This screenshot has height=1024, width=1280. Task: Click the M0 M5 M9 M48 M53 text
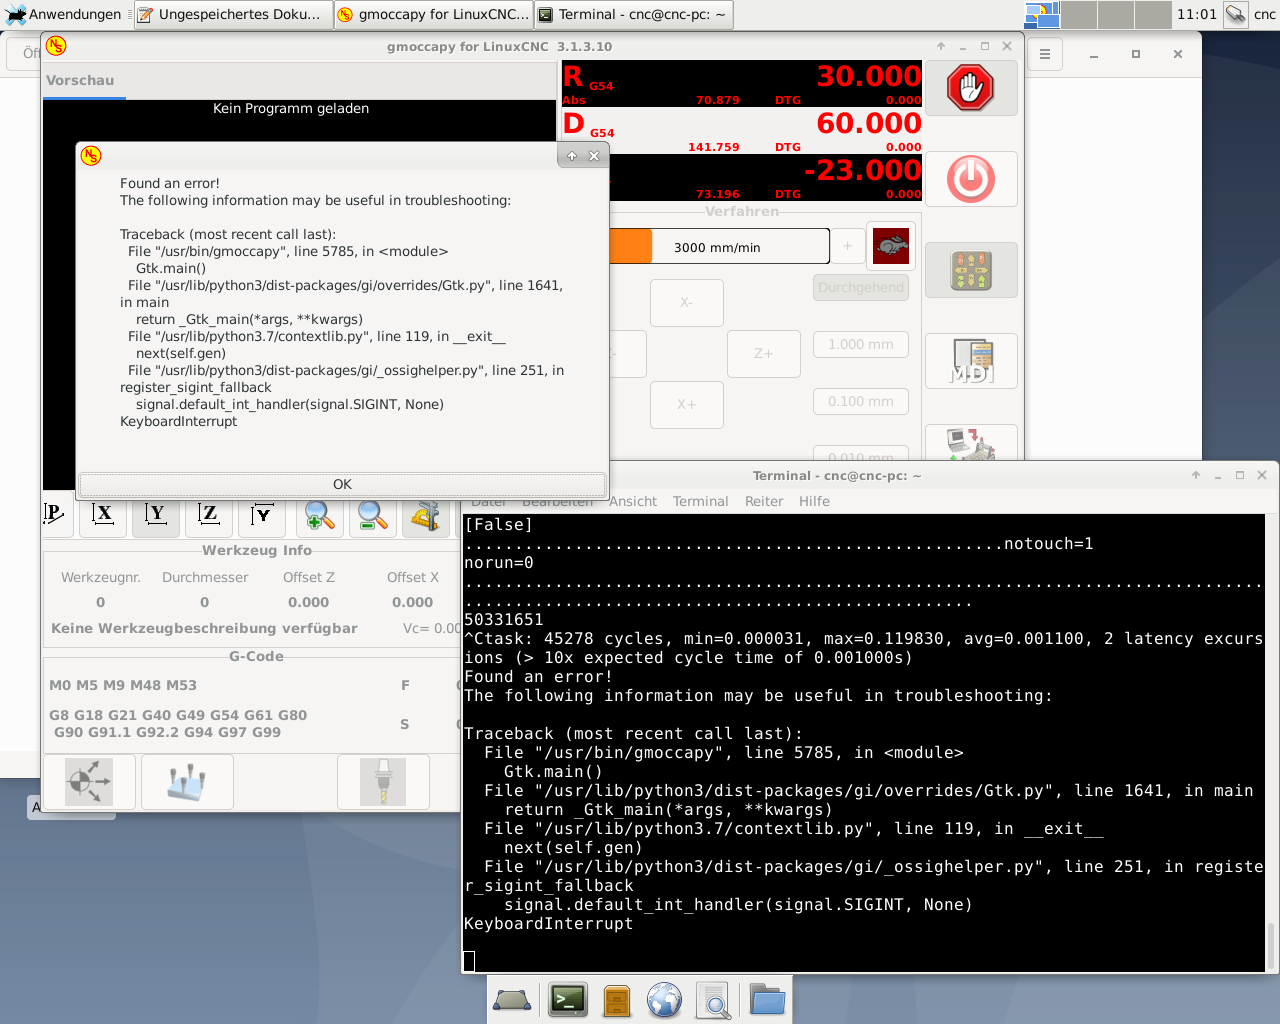click(123, 685)
